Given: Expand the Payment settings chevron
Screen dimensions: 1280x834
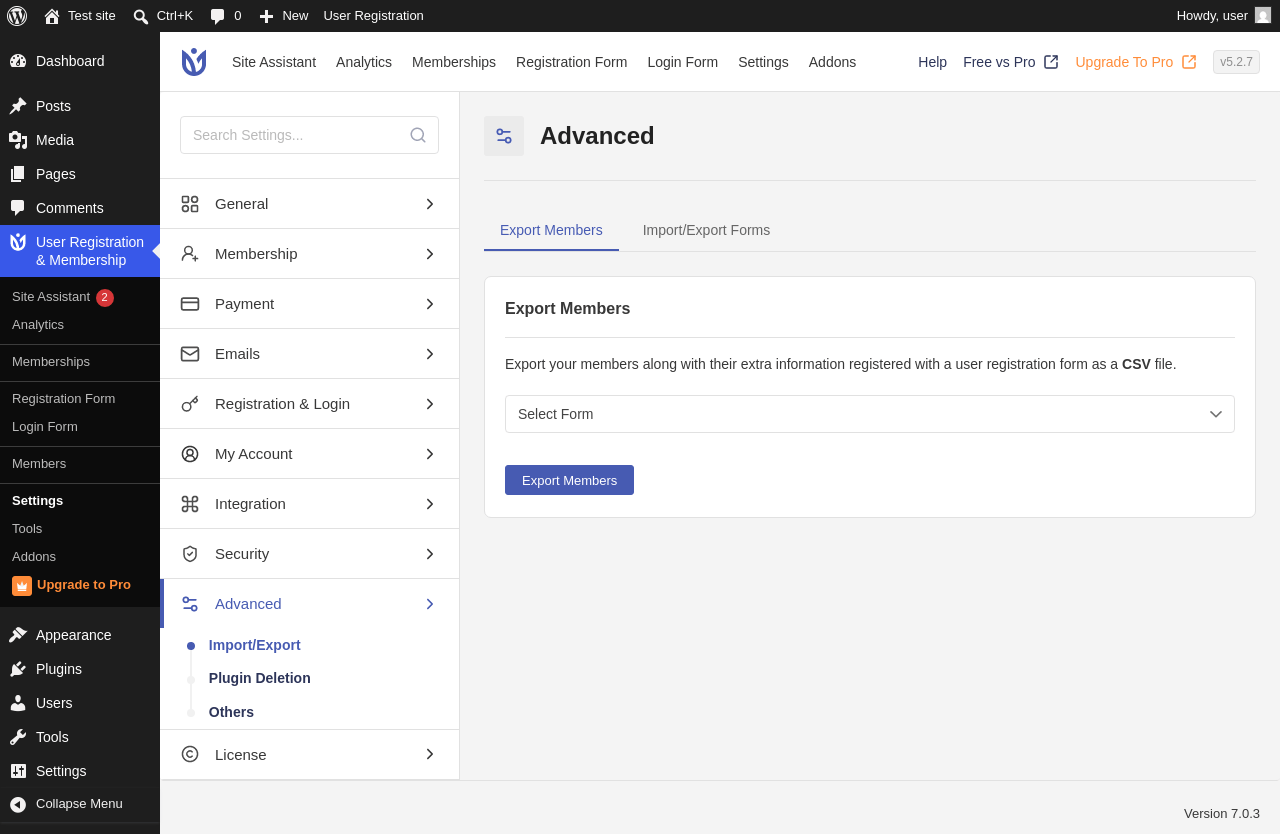Looking at the screenshot, I should (430, 304).
